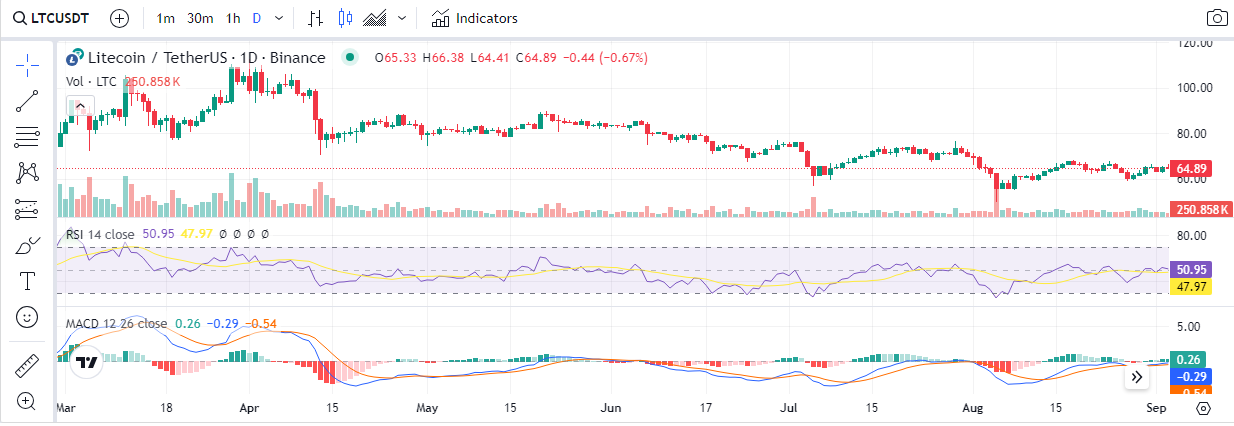
Task: Expand the chart style dropdown arrow
Action: tap(402, 18)
